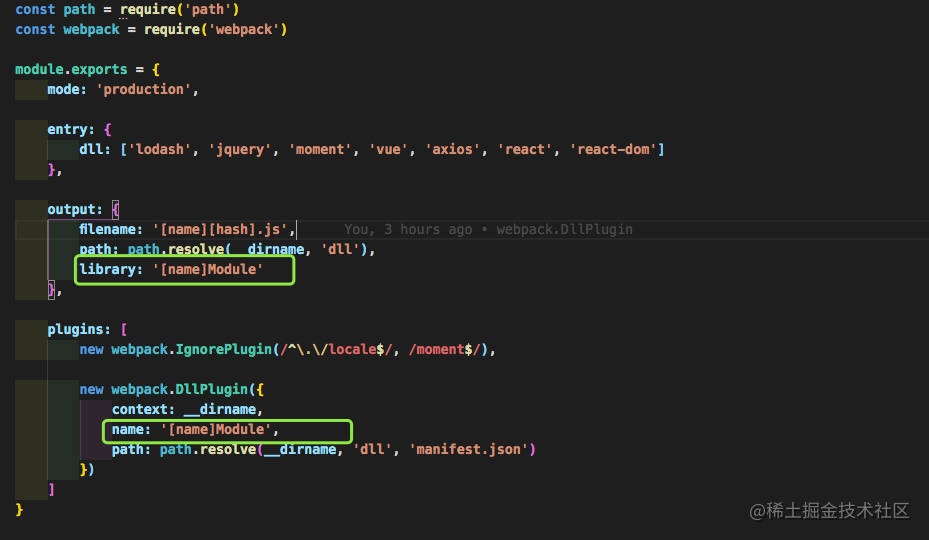Click the closing }) of DllPlugin
929x540 pixels.
(x=87, y=469)
